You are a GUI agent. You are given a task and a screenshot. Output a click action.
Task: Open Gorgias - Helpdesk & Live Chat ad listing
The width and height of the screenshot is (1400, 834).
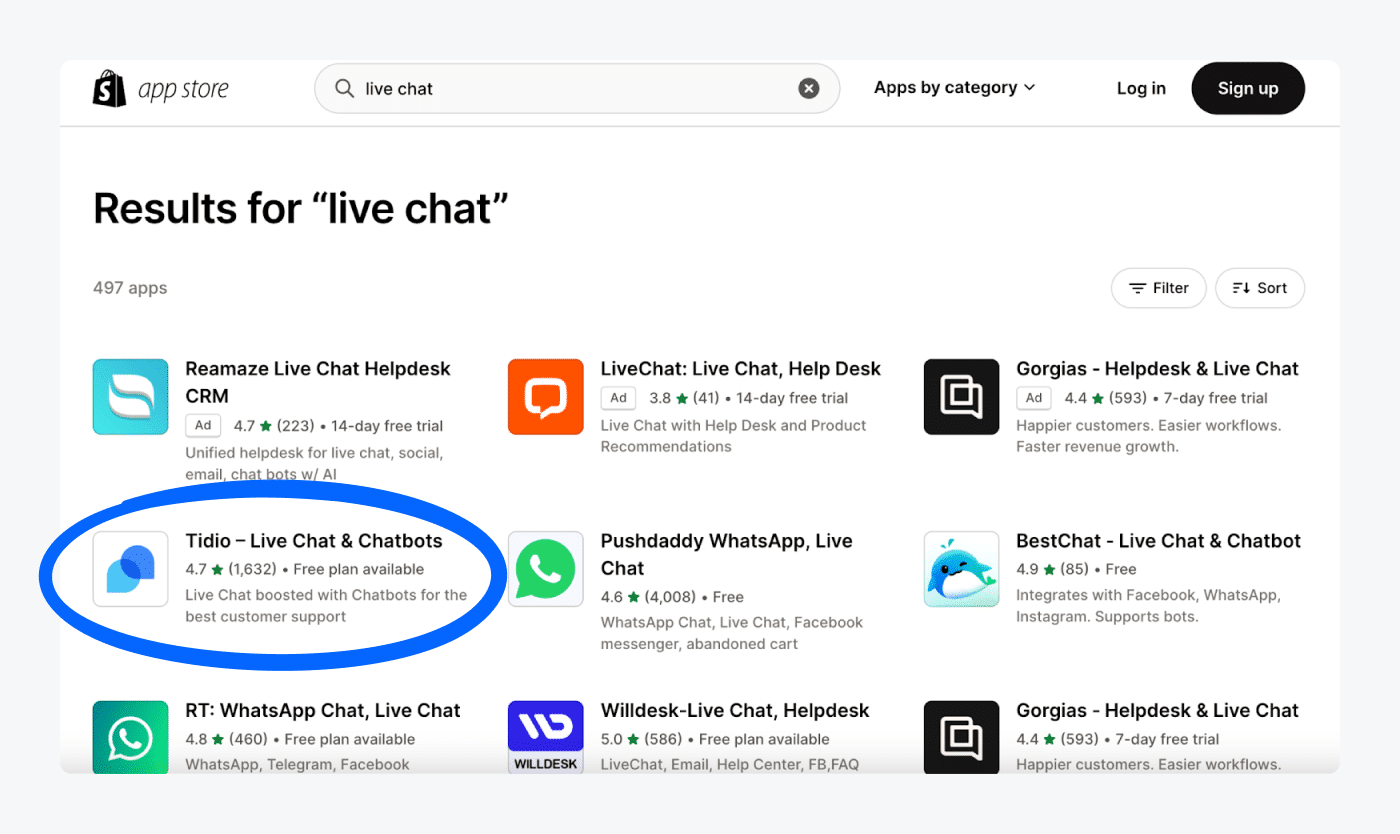click(1157, 369)
